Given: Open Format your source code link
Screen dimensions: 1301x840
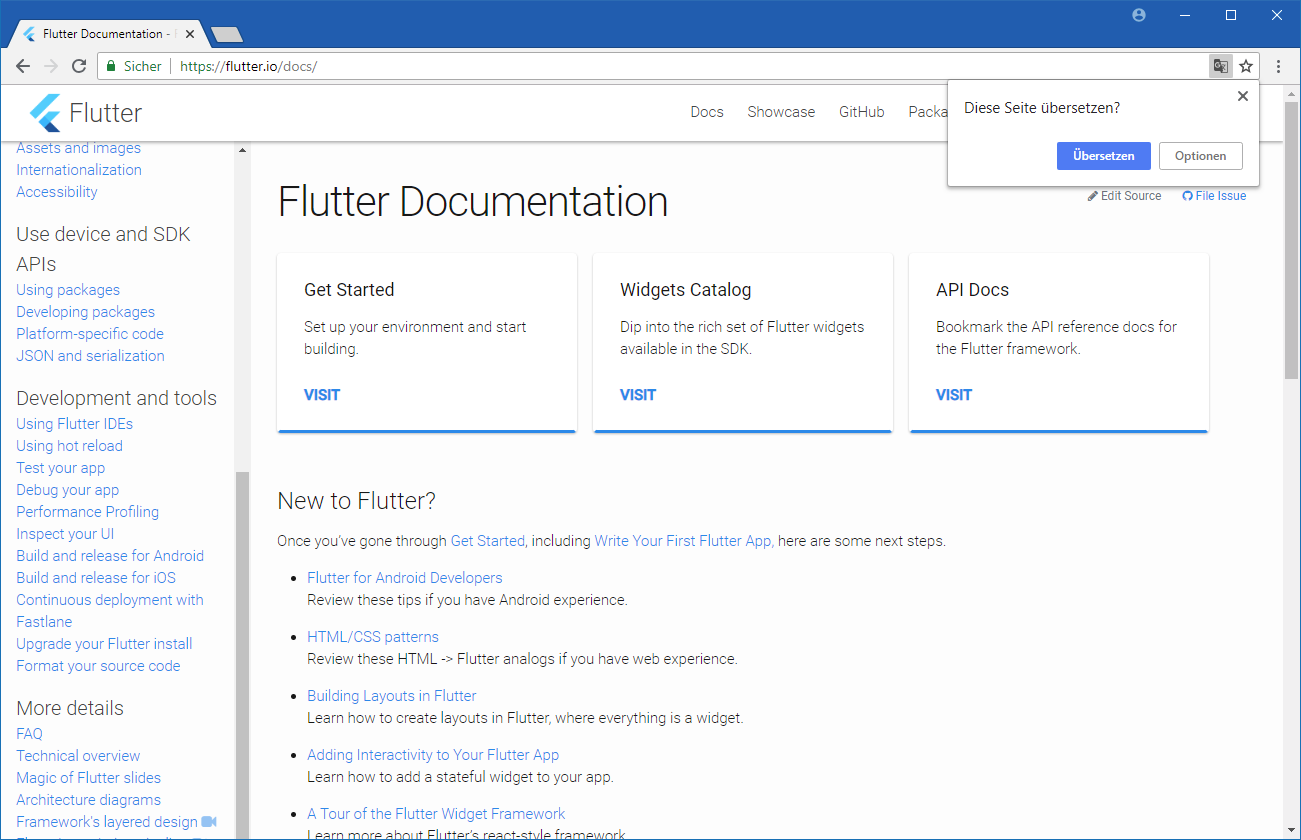Looking at the screenshot, I should 98,666.
